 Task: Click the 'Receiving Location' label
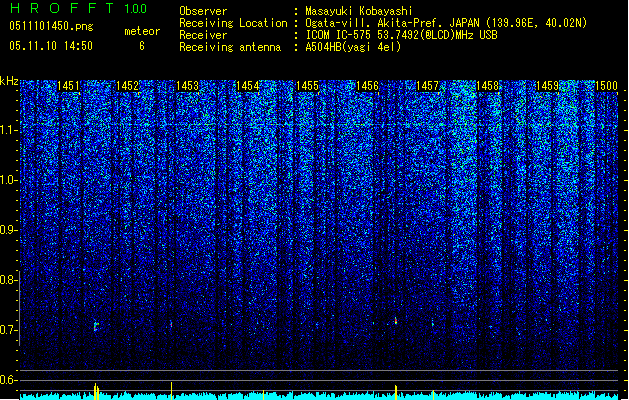233,23
